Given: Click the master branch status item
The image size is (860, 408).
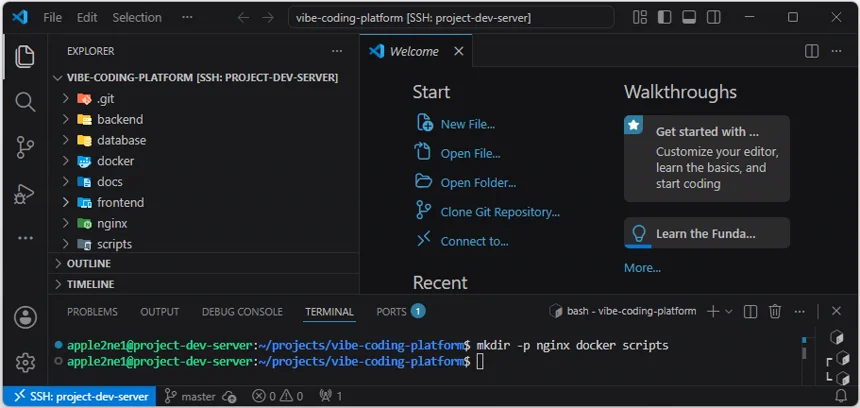Looking at the screenshot, I should coord(190,396).
